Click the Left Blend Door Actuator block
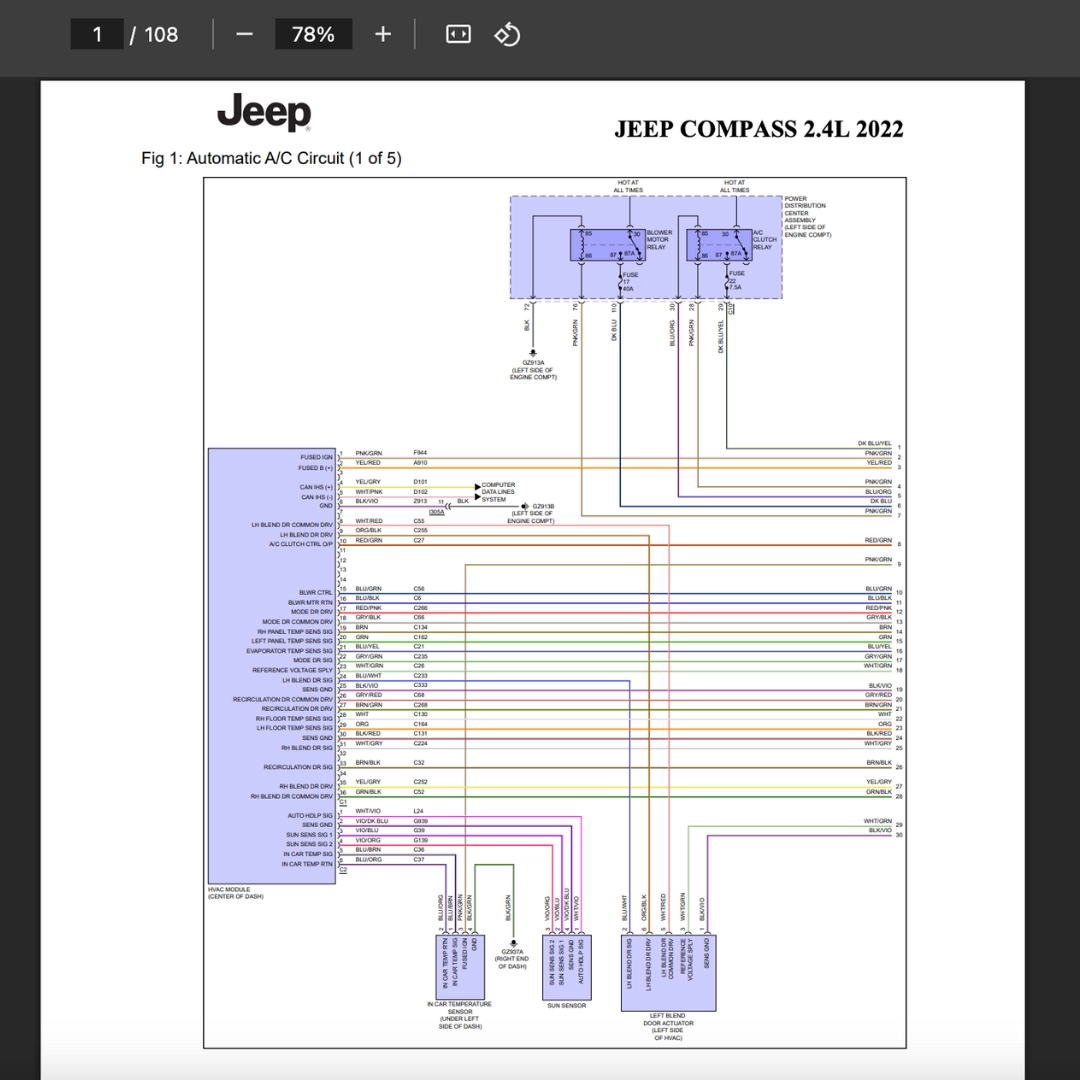Image resolution: width=1080 pixels, height=1080 pixels. pyautogui.click(x=669, y=973)
